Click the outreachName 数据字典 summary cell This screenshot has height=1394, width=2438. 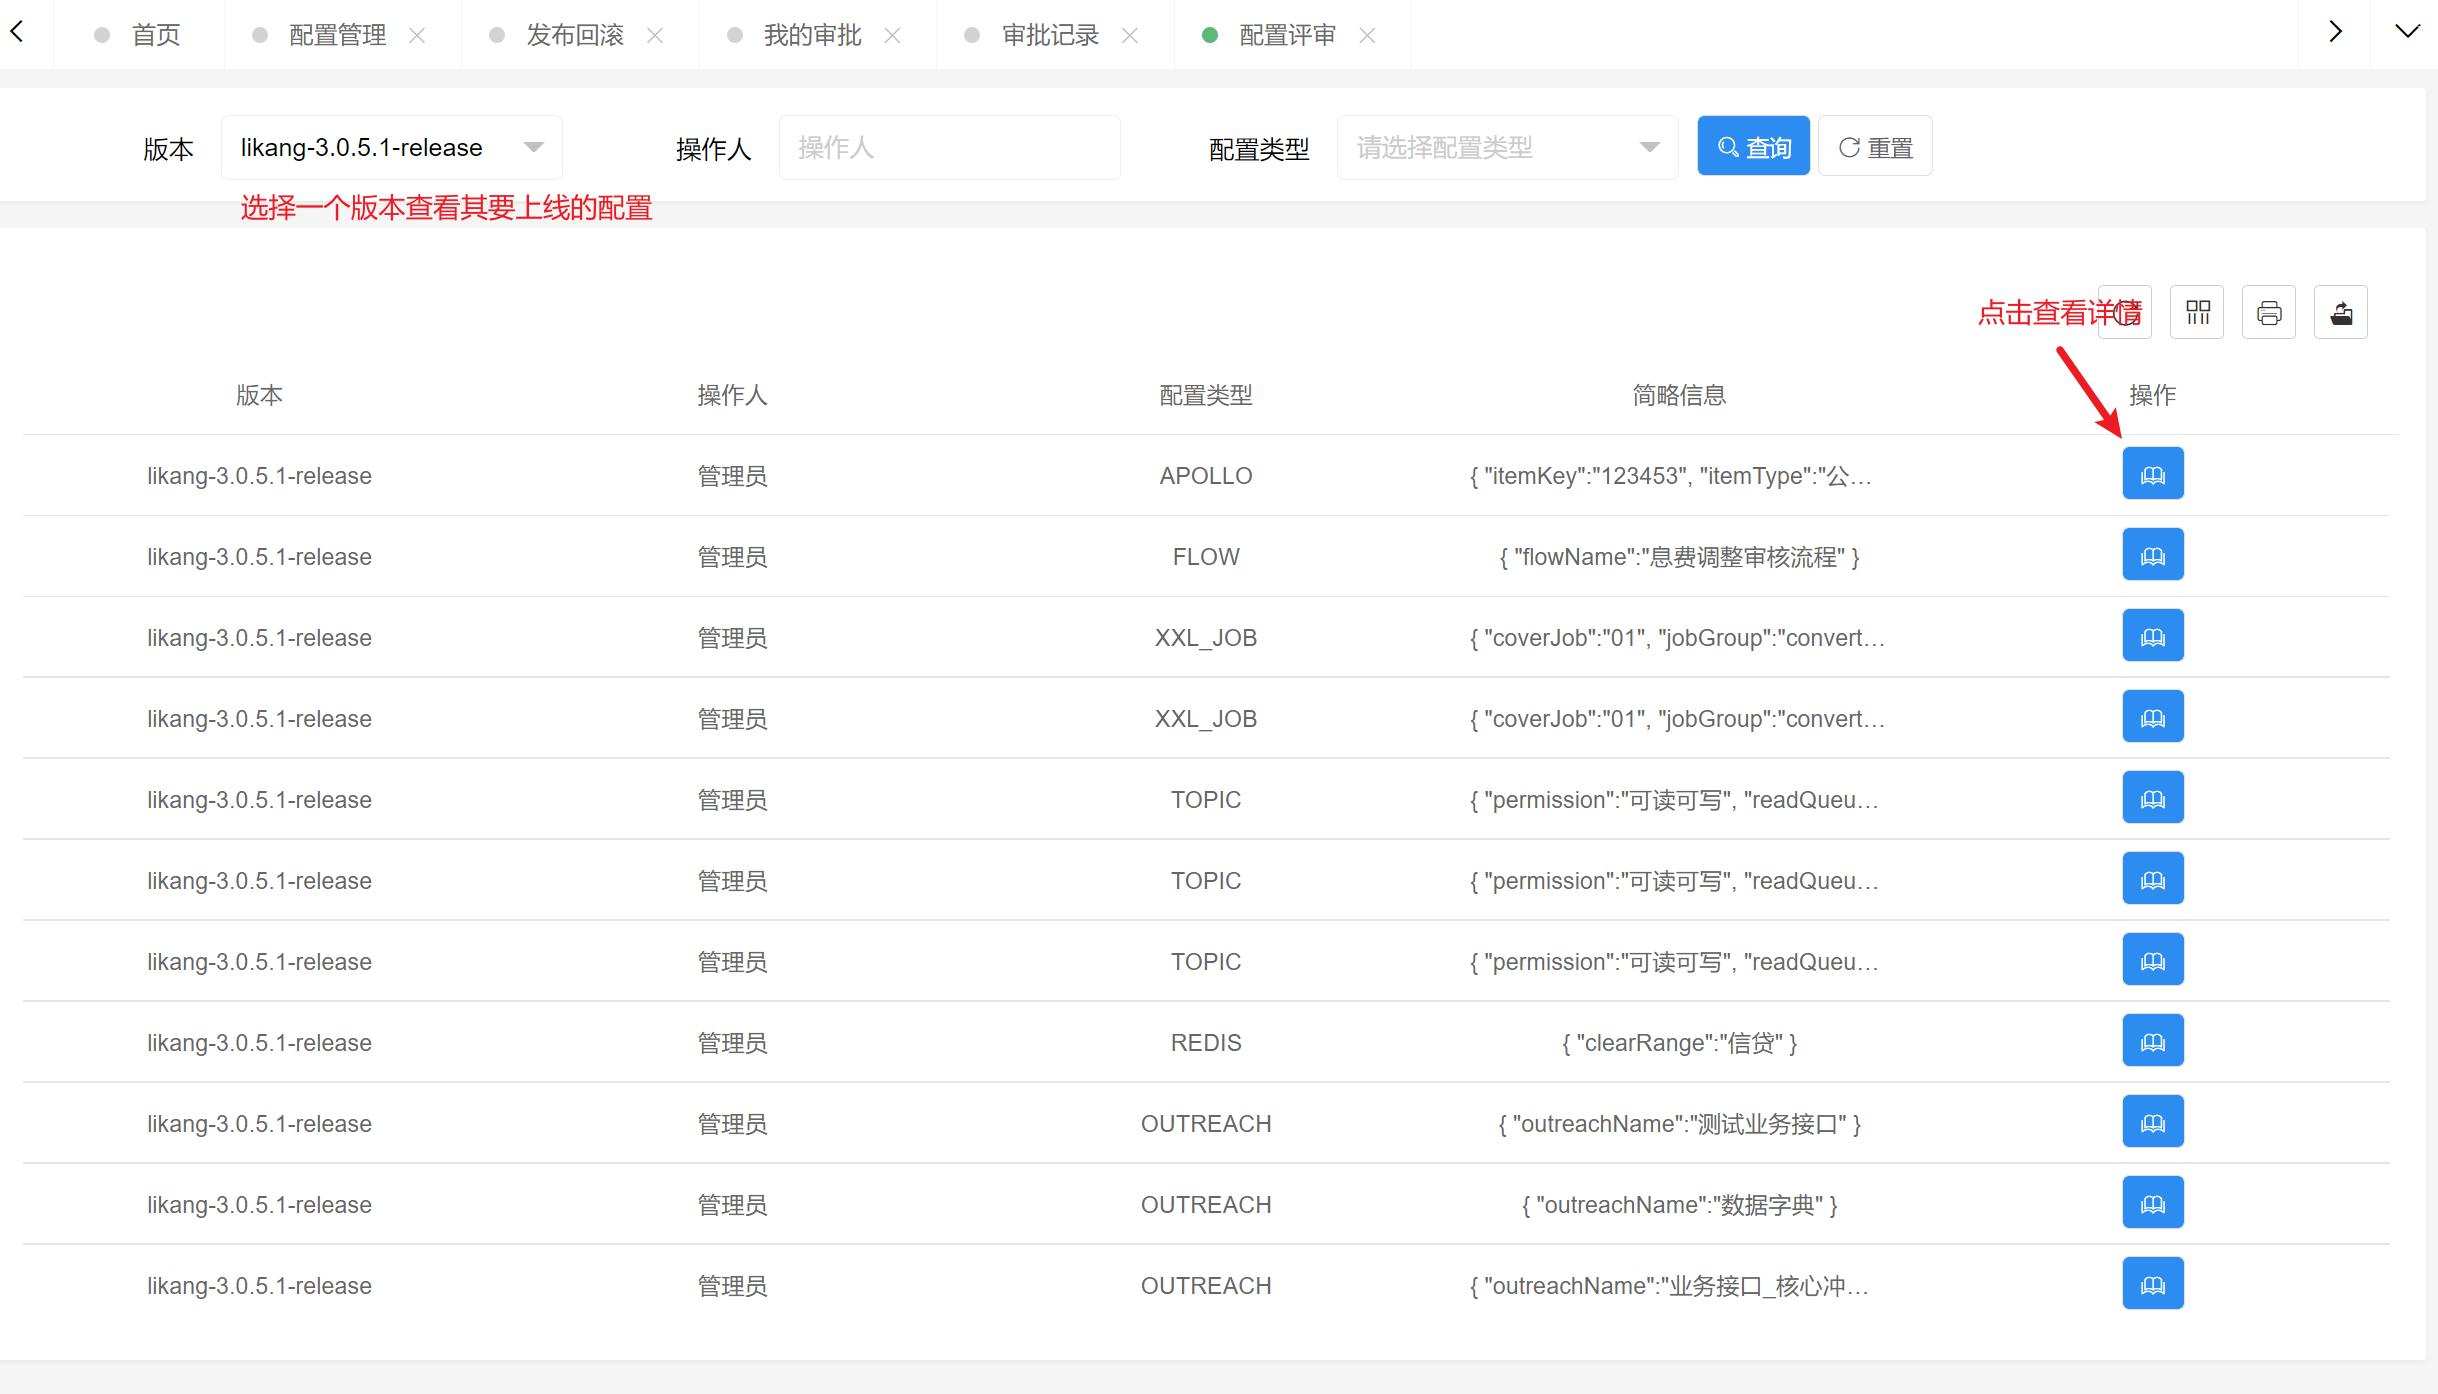point(1679,1204)
